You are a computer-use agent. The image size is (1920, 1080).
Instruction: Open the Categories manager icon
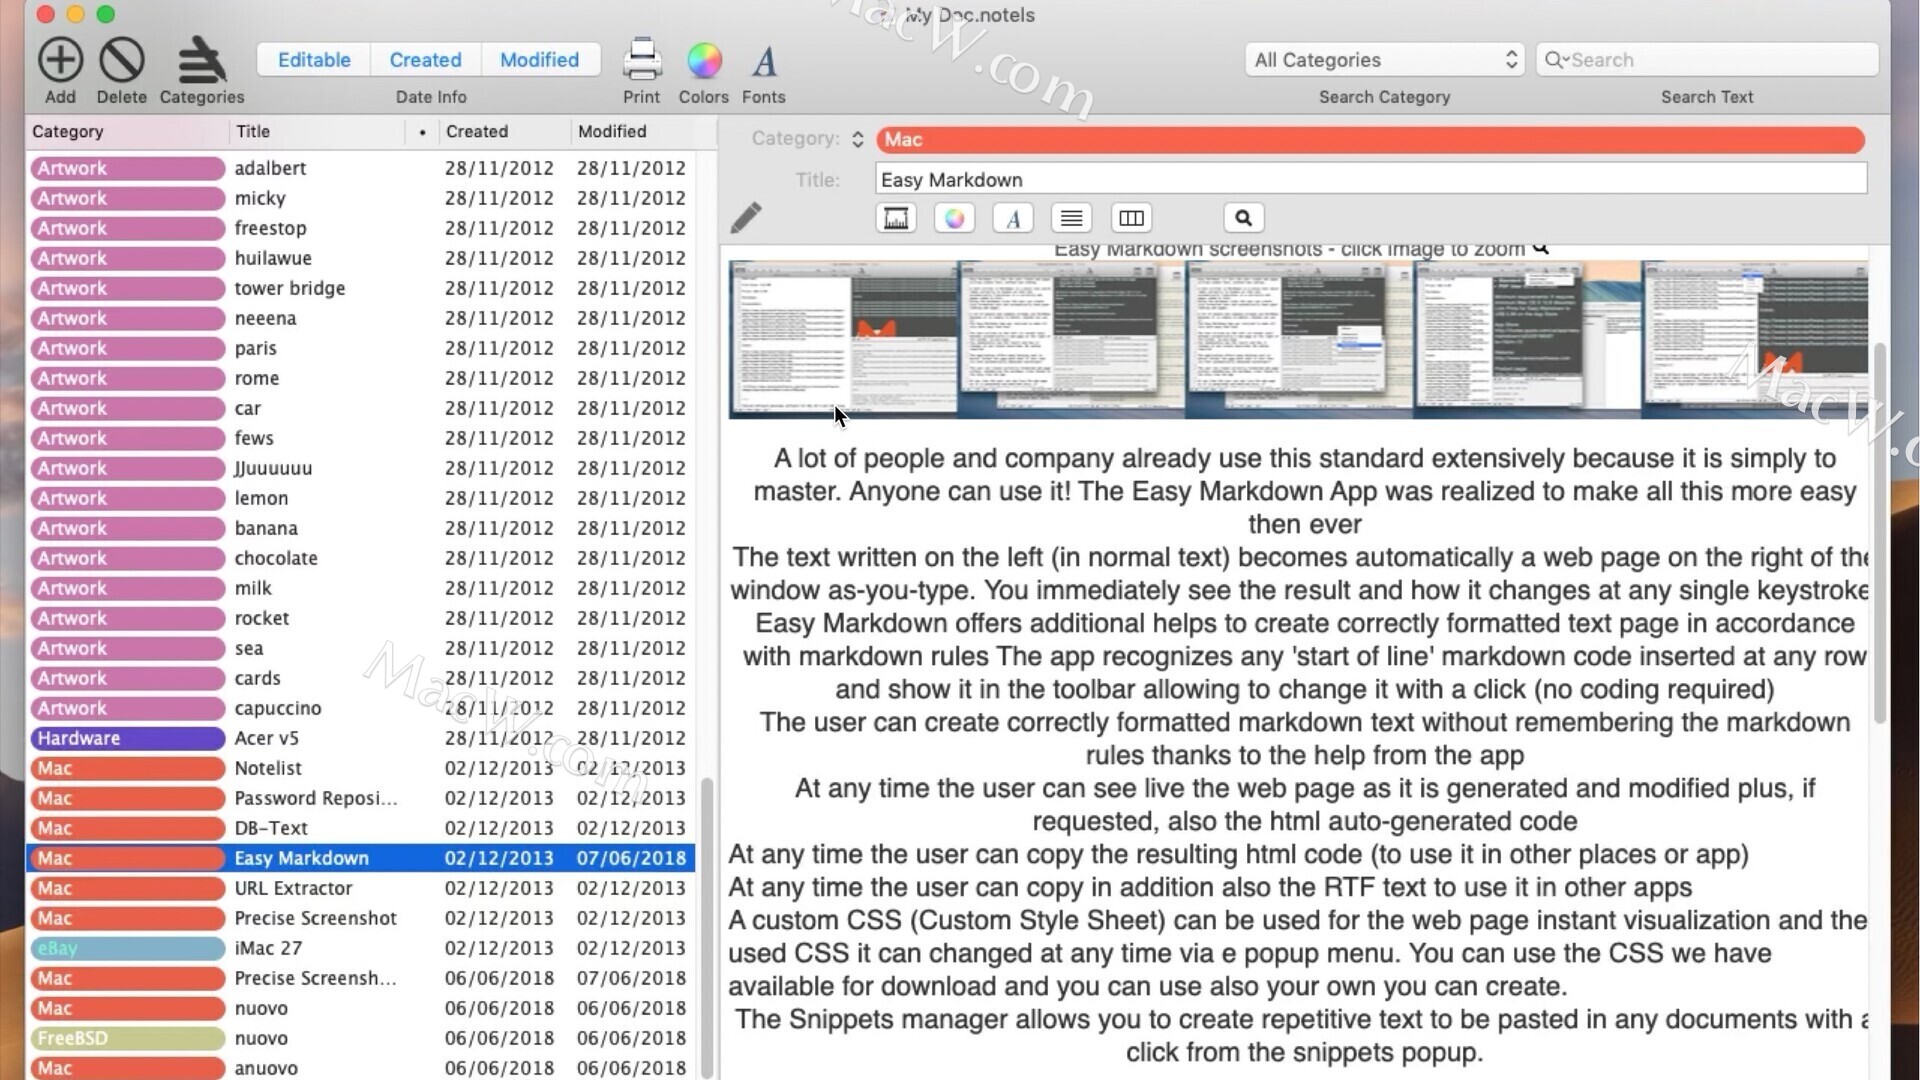[x=202, y=60]
